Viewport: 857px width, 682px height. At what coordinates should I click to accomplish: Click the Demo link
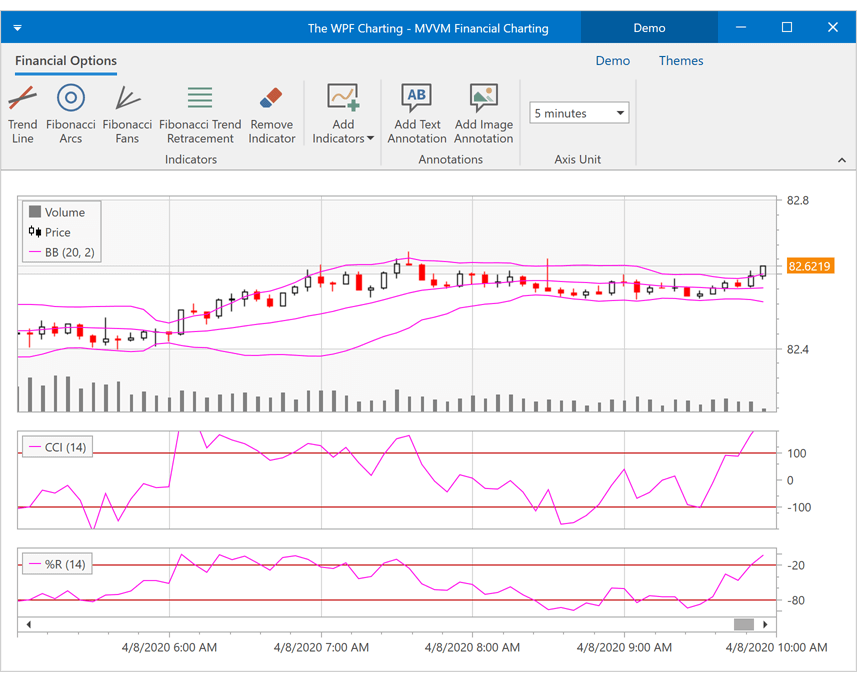pyautogui.click(x=613, y=61)
